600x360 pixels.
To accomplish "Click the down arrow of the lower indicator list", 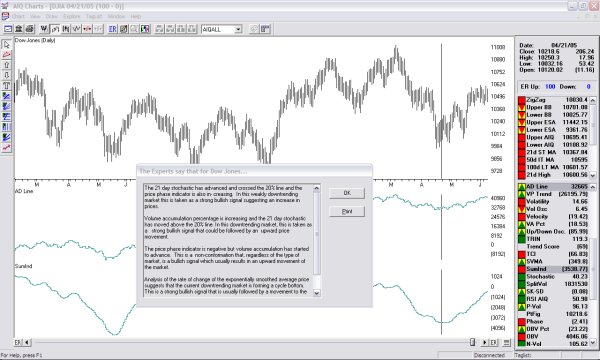I will click(x=593, y=342).
